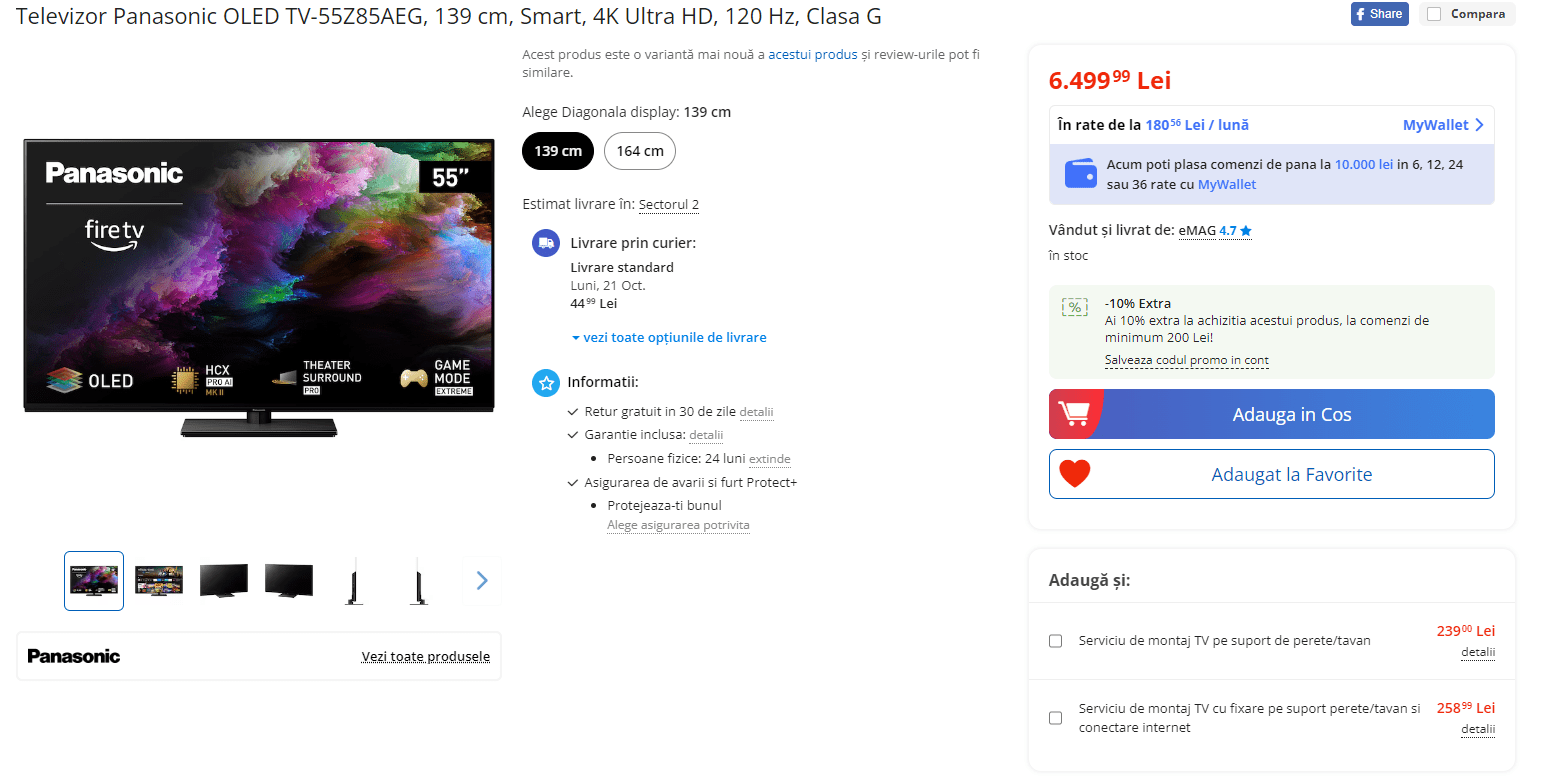Image resolution: width=1561 pixels, height=781 pixels.
Task: Click the Facebook Share button
Action: (x=1379, y=14)
